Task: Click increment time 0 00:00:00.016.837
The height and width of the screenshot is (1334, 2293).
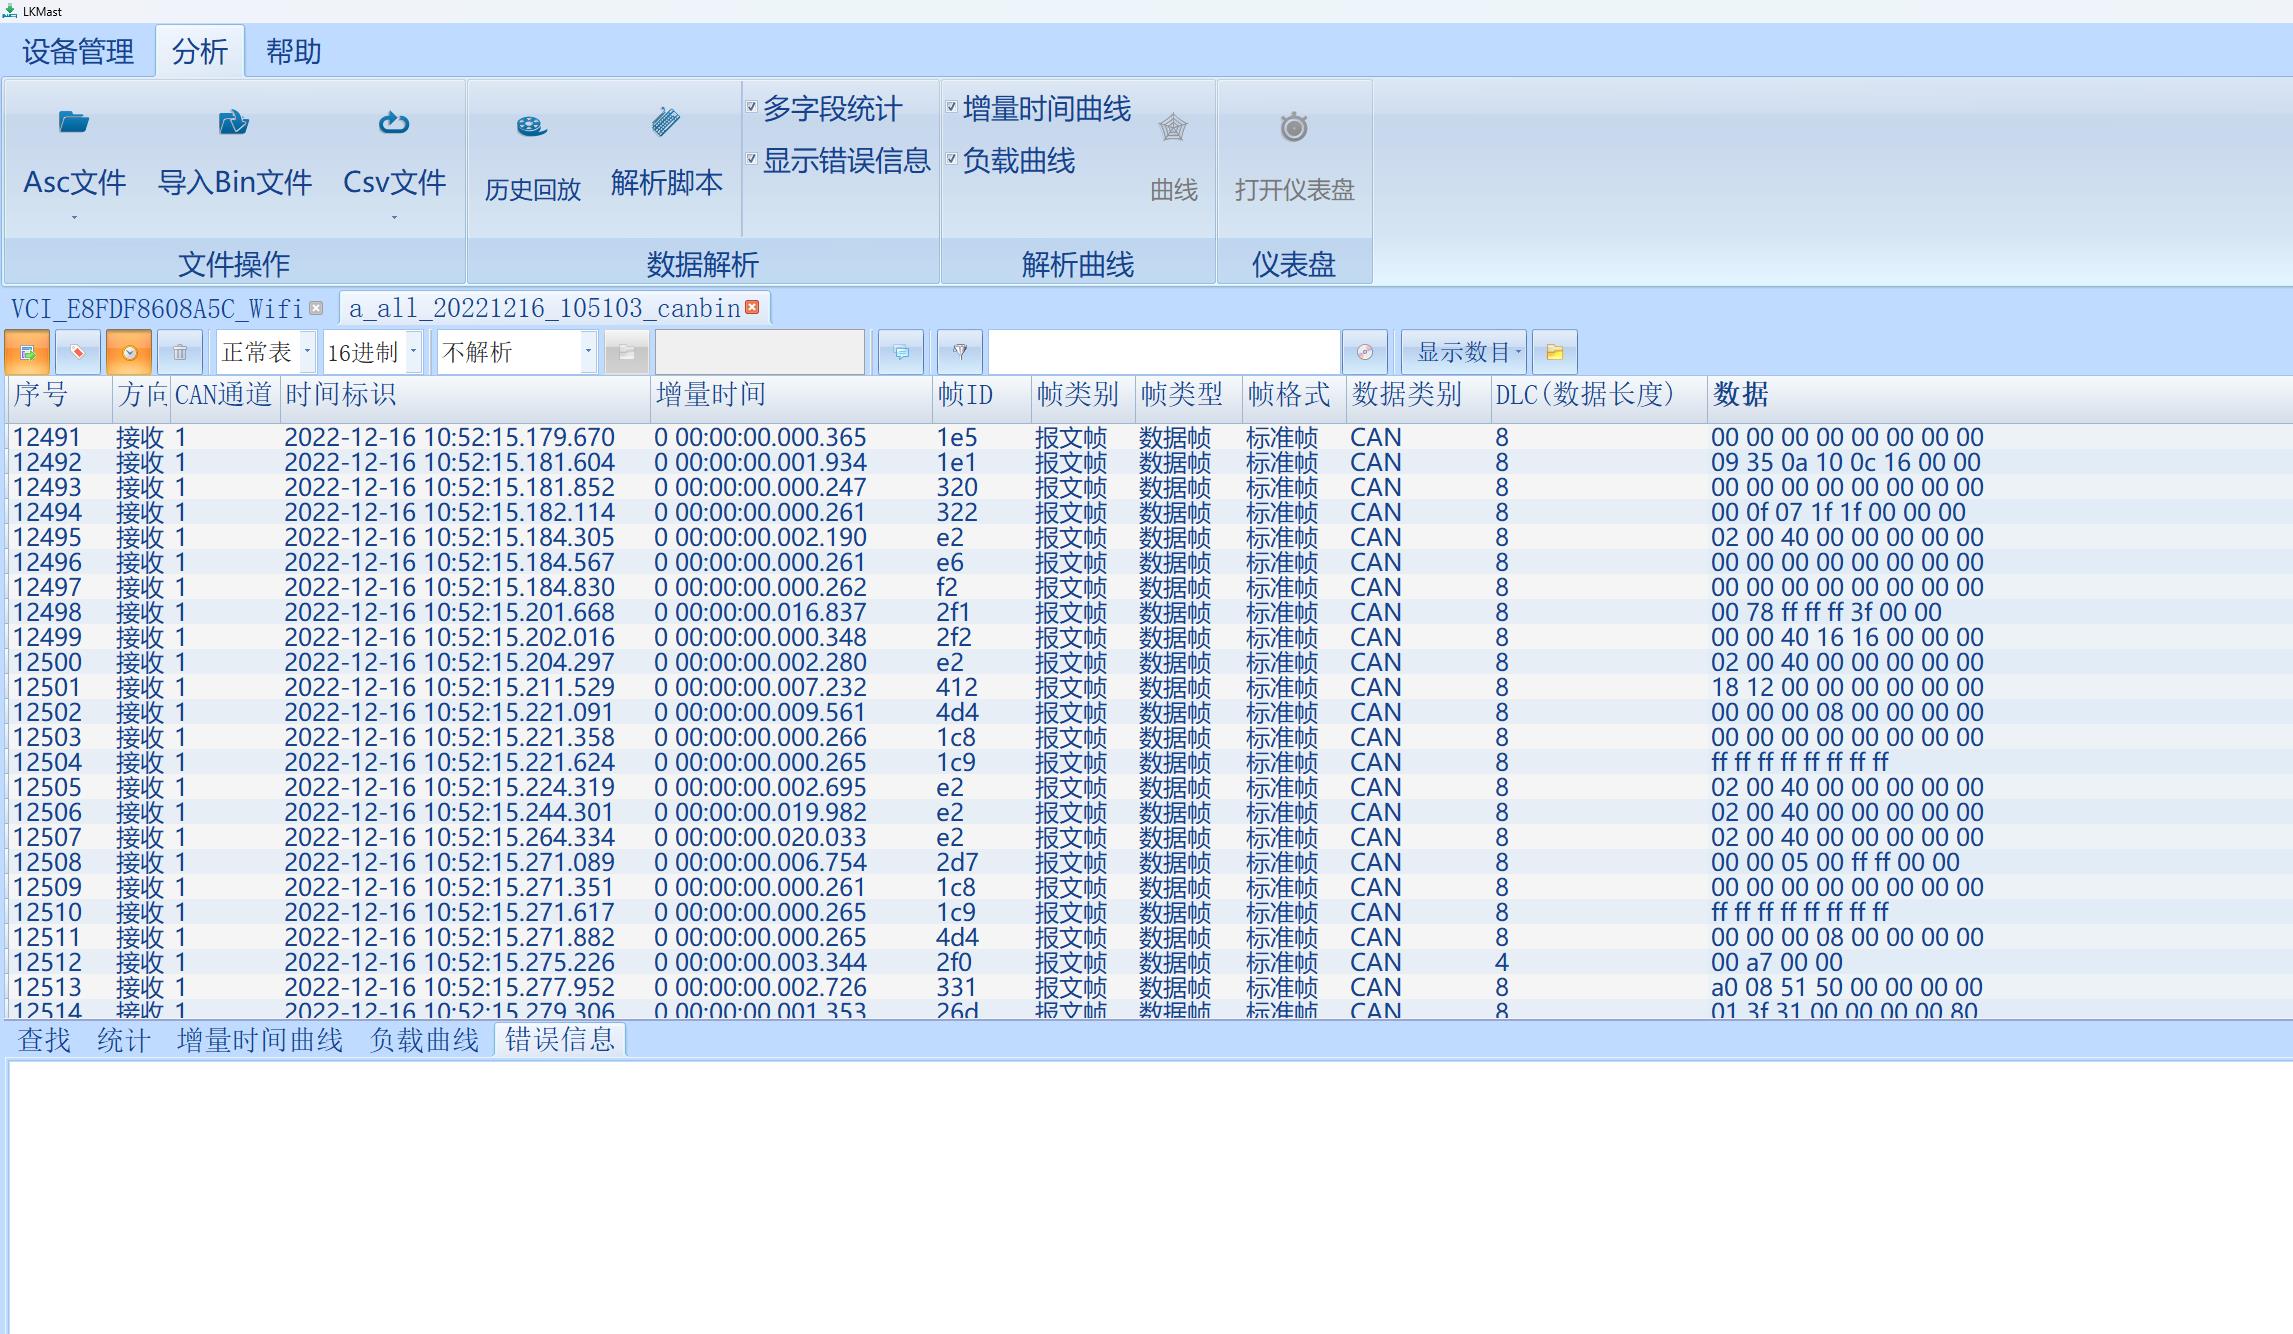Action: tap(760, 612)
